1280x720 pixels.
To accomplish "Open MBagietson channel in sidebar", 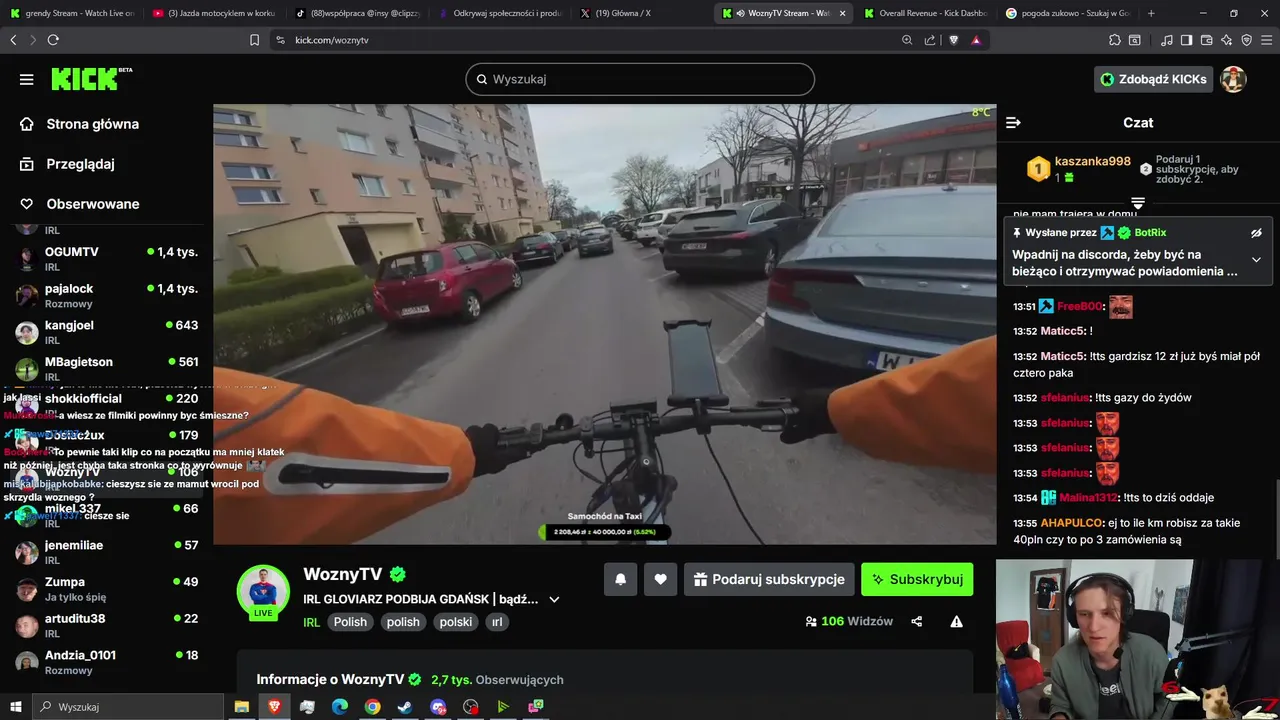I will click(106, 368).
